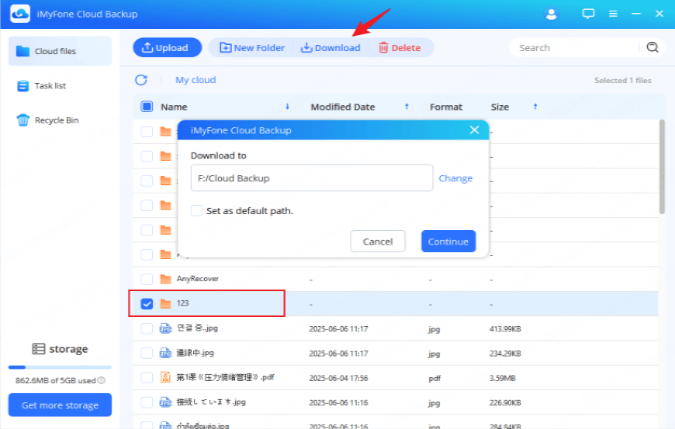Click Continue to start download
Image resolution: width=675 pixels, height=429 pixels.
click(448, 241)
